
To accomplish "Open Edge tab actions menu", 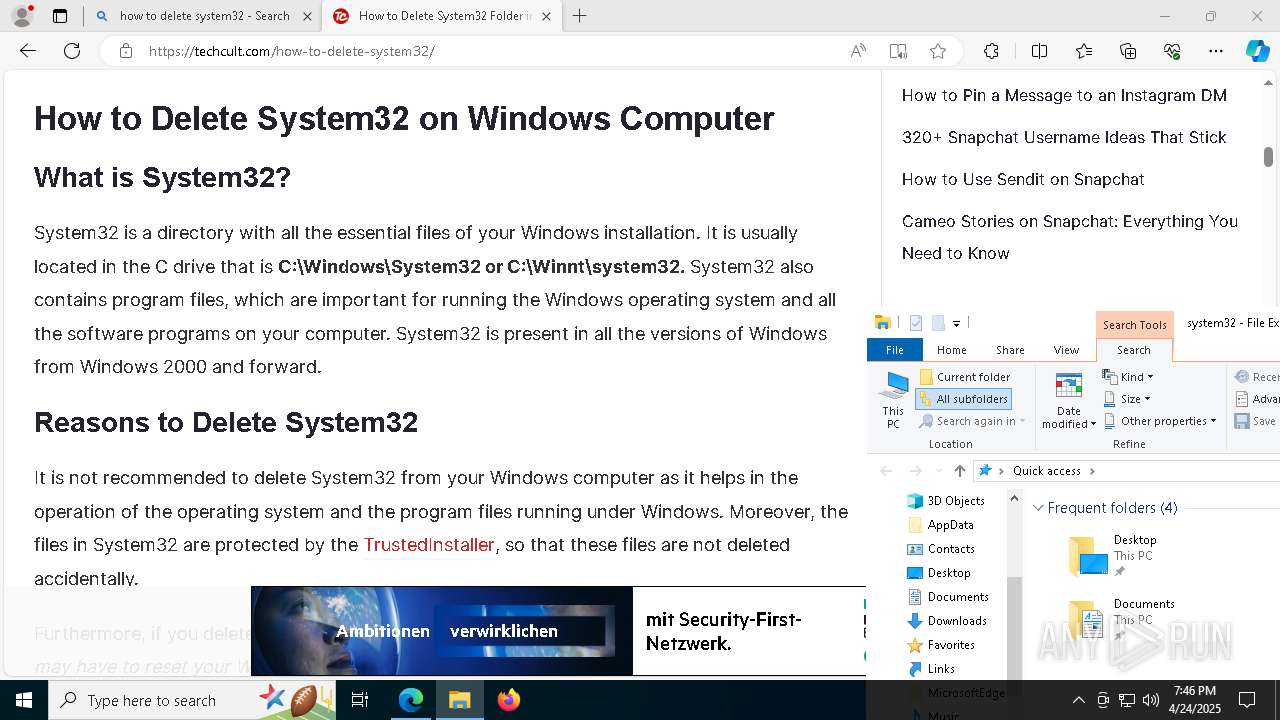I will 60,16.
